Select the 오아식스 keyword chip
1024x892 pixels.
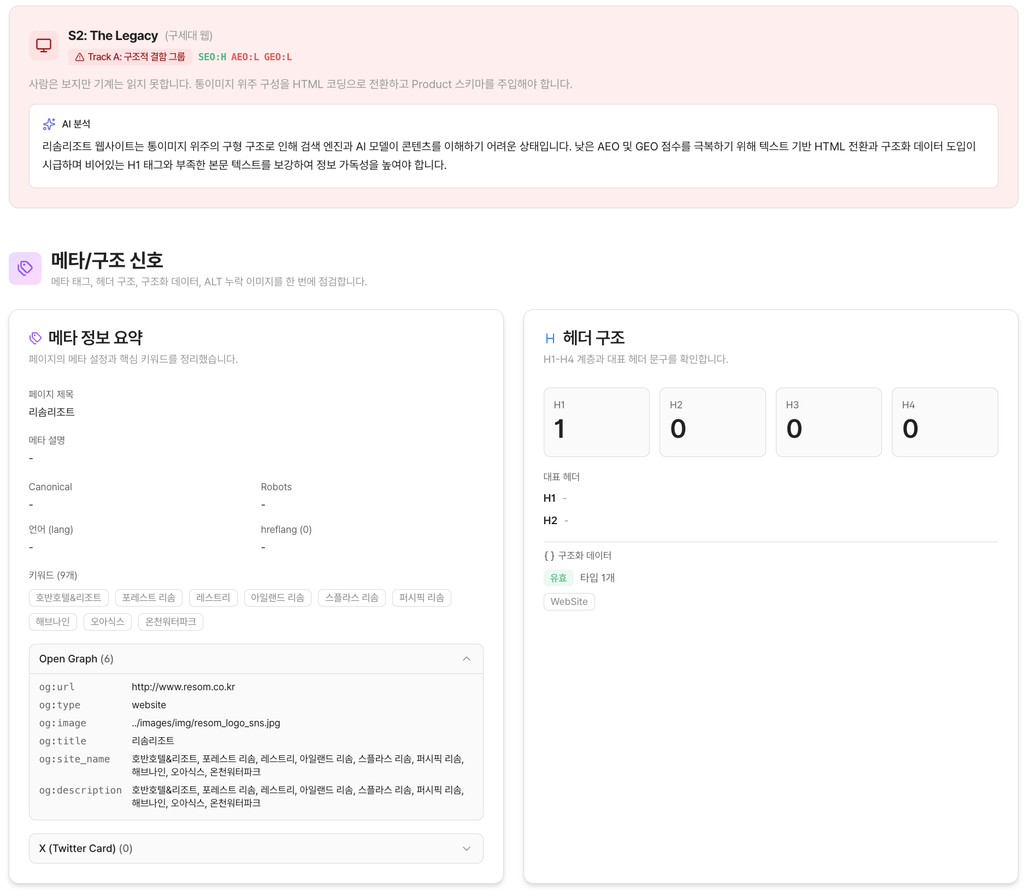tap(108, 622)
